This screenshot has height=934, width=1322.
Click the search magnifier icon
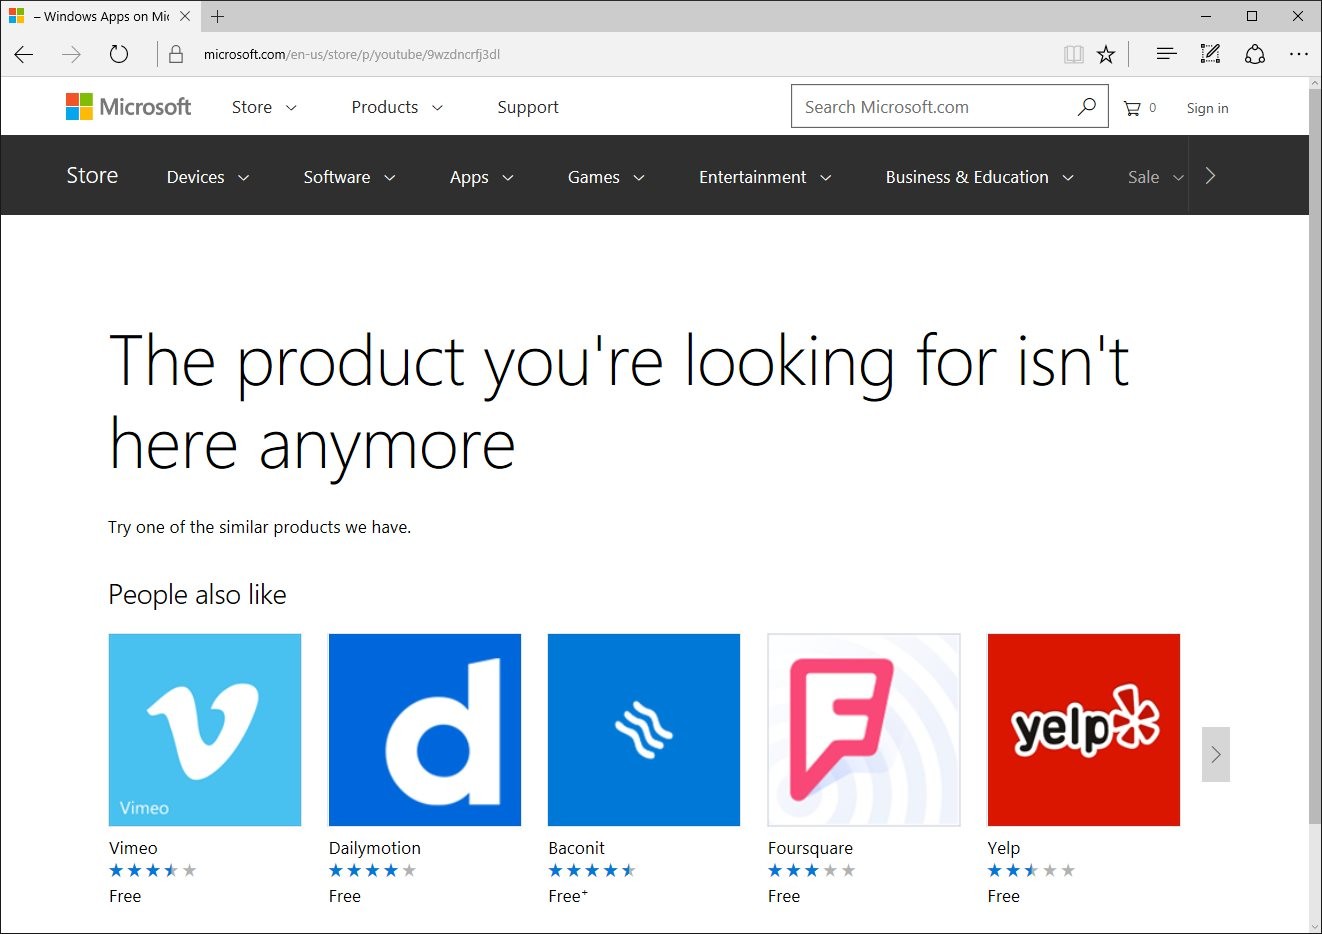point(1087,106)
